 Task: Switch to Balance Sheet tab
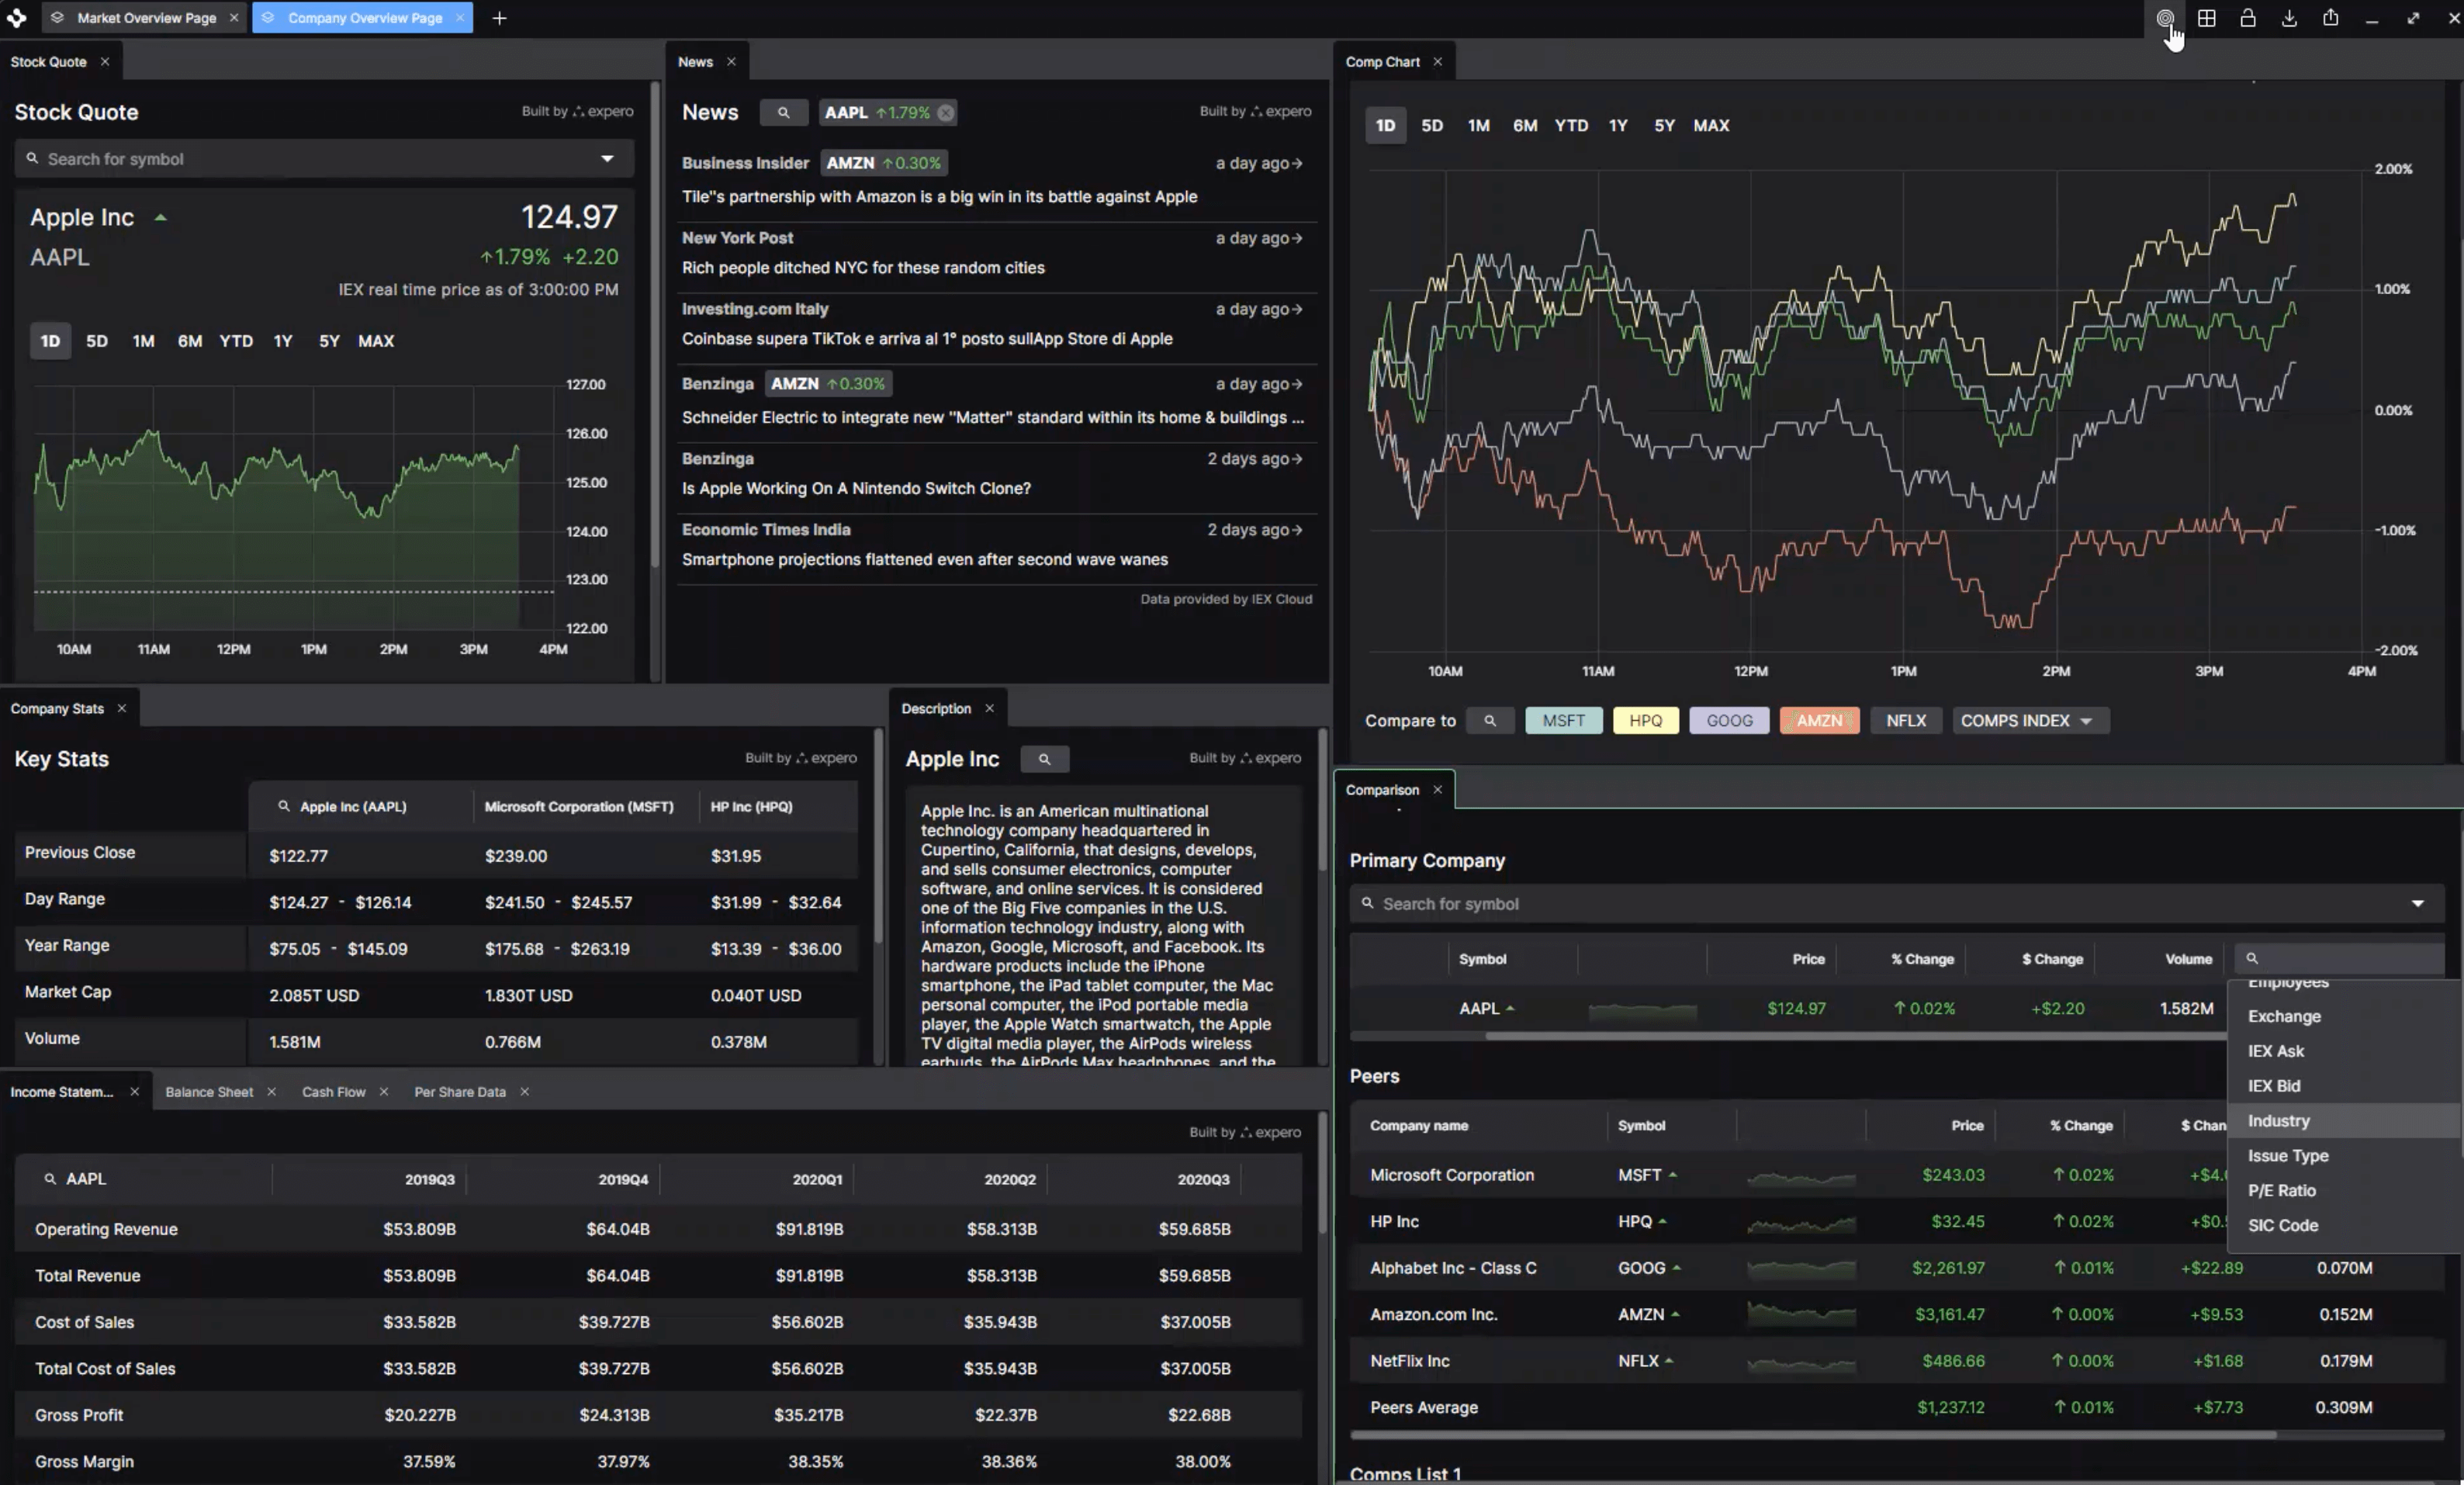click(x=209, y=1092)
